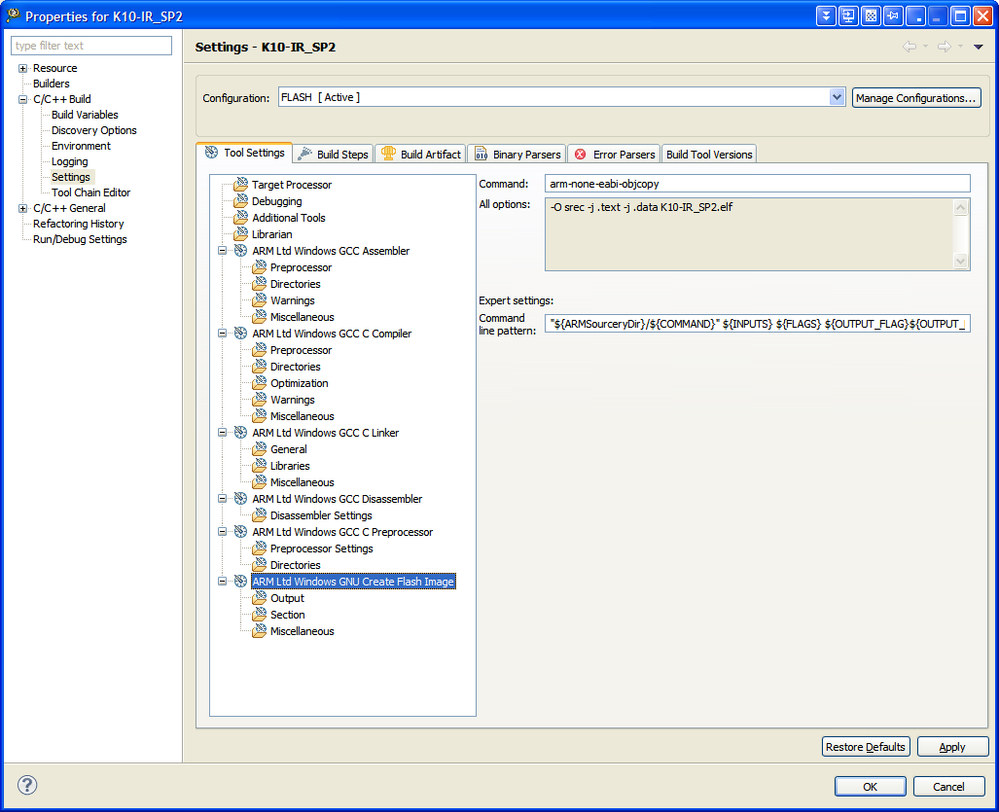Collapse the GCC C Linker node
The height and width of the screenshot is (812, 999).
click(x=222, y=433)
